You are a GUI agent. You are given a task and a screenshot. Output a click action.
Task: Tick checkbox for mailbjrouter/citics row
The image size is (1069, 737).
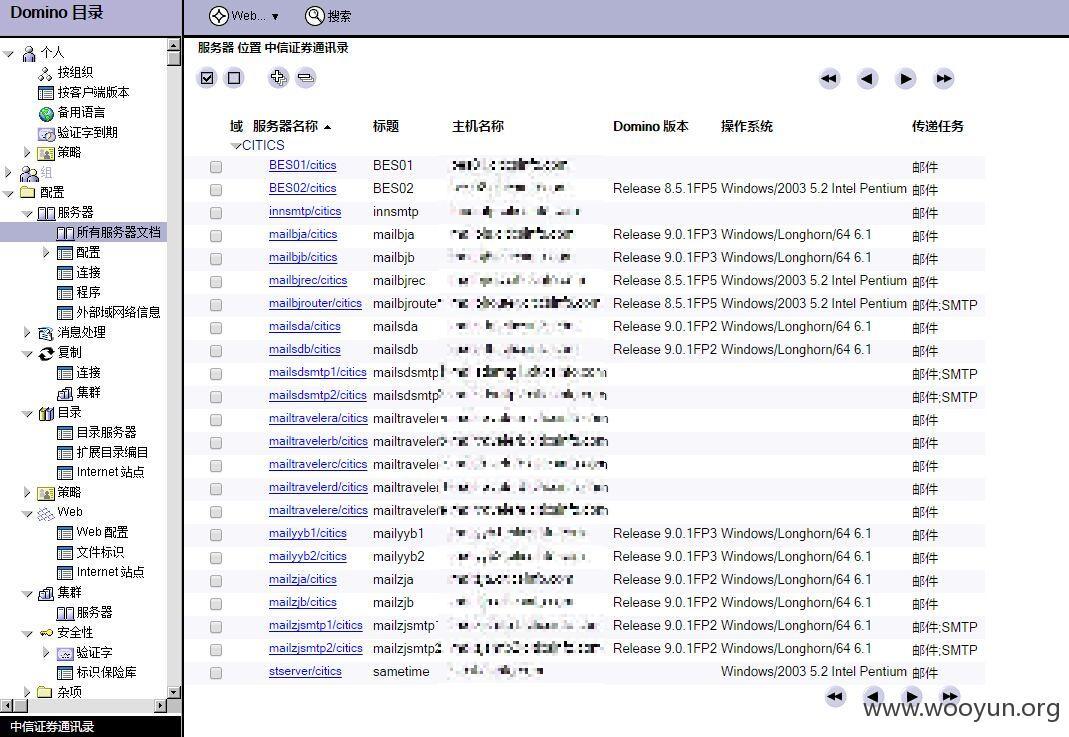216,305
